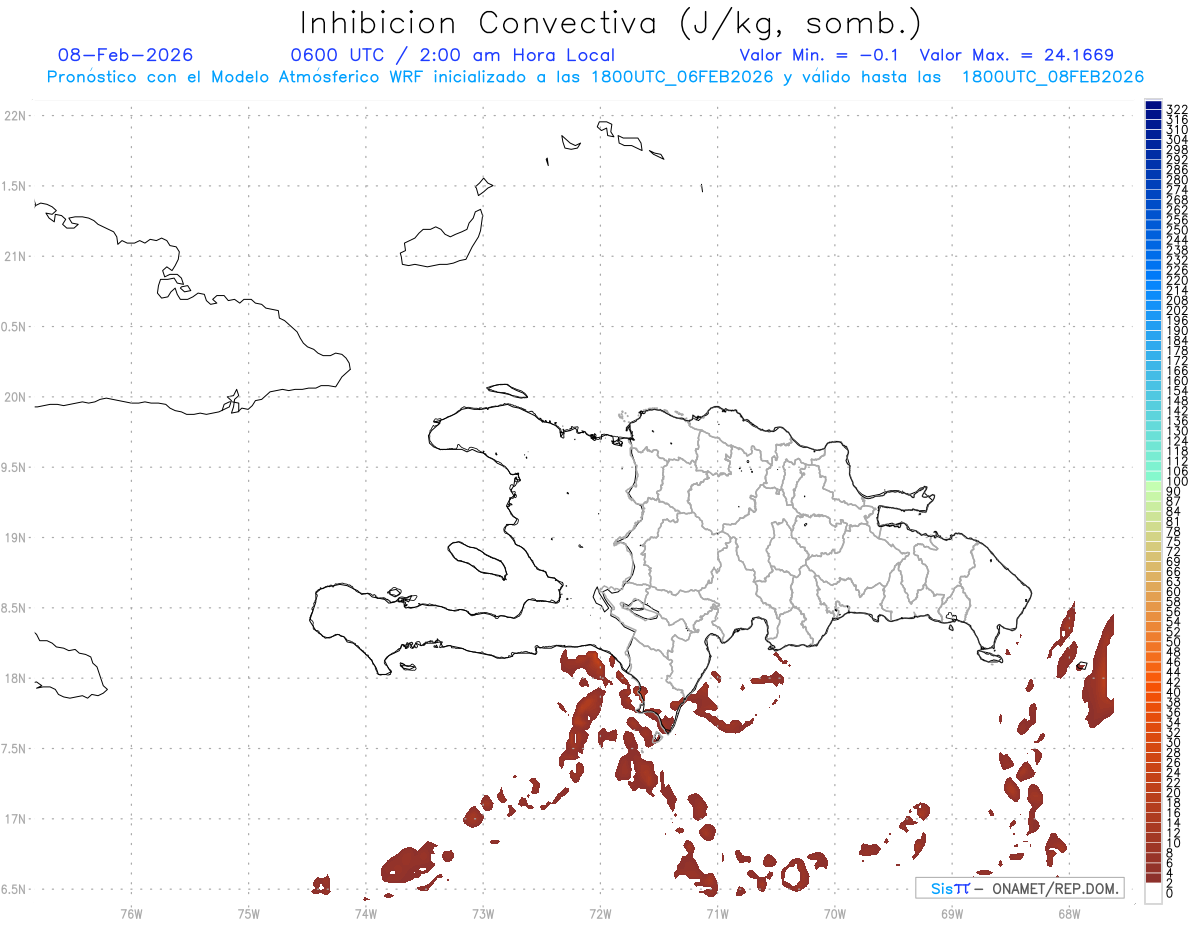Click the "Valor Max. = 24.1669" readout
The image size is (1200, 927).
pyautogui.click(x=1016, y=55)
